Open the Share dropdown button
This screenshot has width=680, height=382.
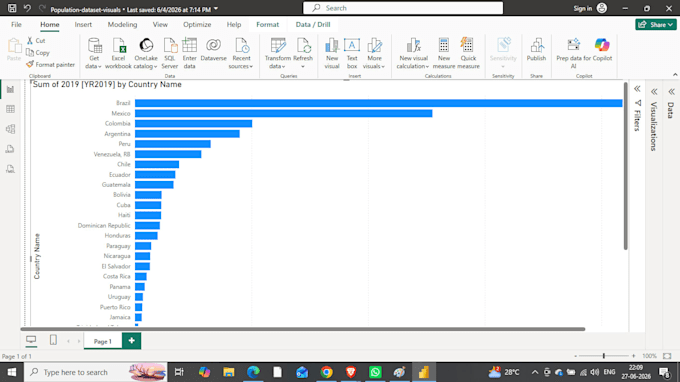[656, 25]
